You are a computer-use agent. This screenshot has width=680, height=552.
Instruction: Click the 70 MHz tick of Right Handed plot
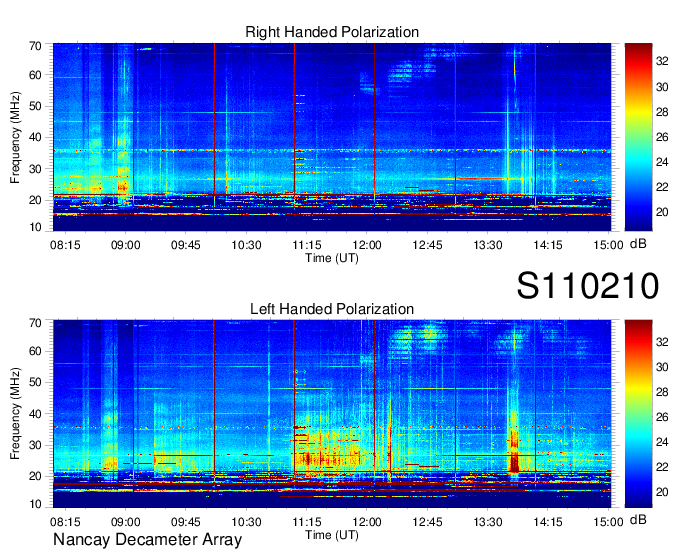pos(35,46)
